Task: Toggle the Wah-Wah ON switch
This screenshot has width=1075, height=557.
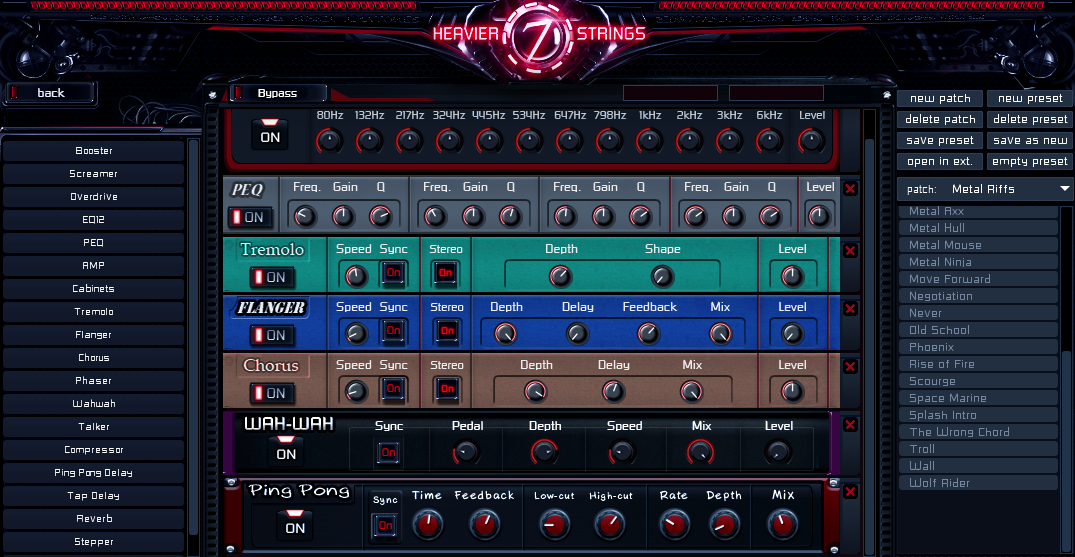Action: point(286,449)
